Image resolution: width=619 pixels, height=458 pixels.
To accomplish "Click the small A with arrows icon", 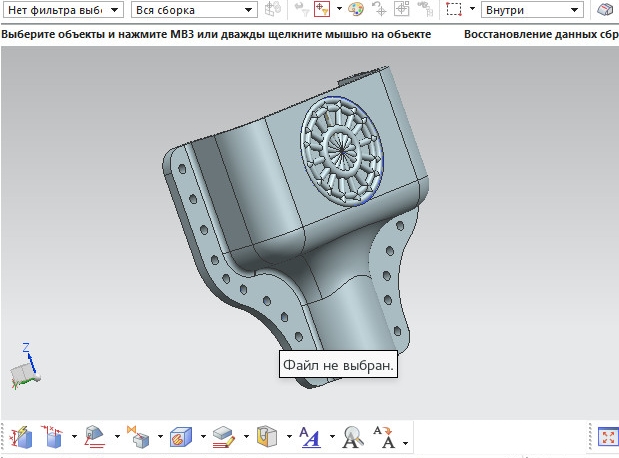I will 384,435.
